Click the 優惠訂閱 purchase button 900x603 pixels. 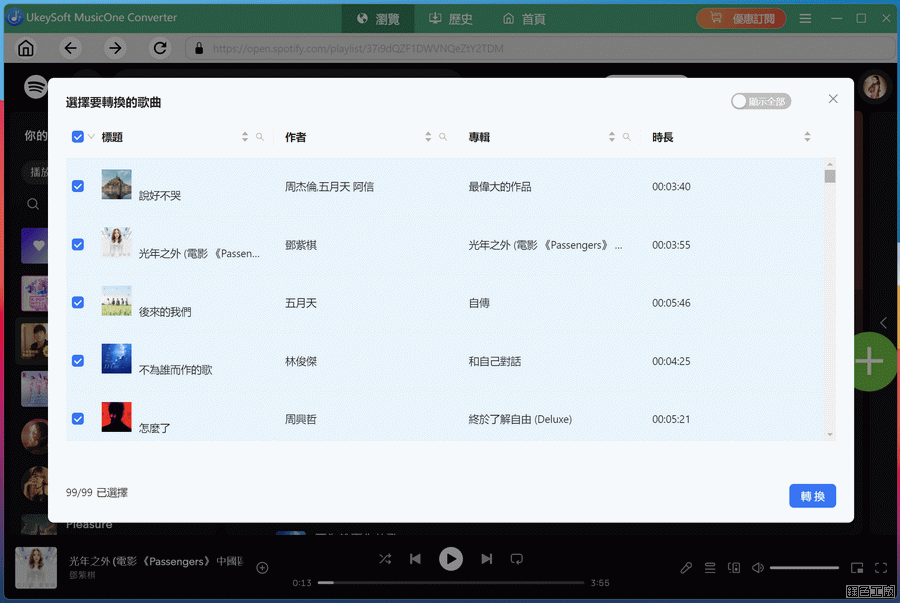[x=741, y=18]
